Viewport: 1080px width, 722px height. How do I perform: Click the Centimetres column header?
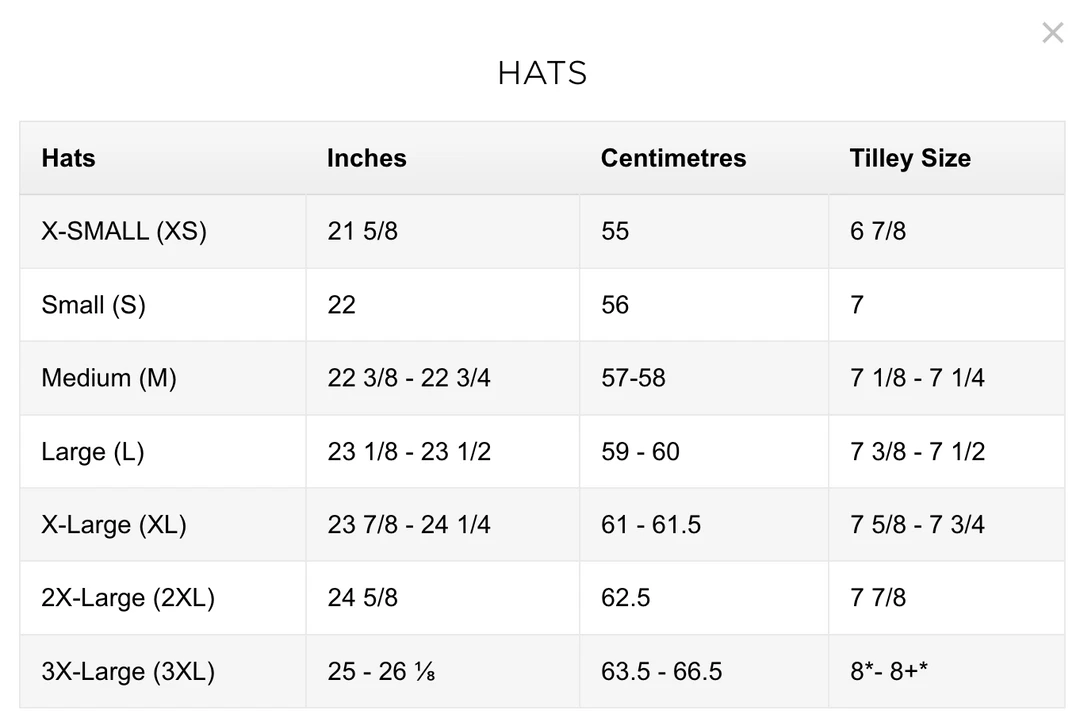(673, 158)
